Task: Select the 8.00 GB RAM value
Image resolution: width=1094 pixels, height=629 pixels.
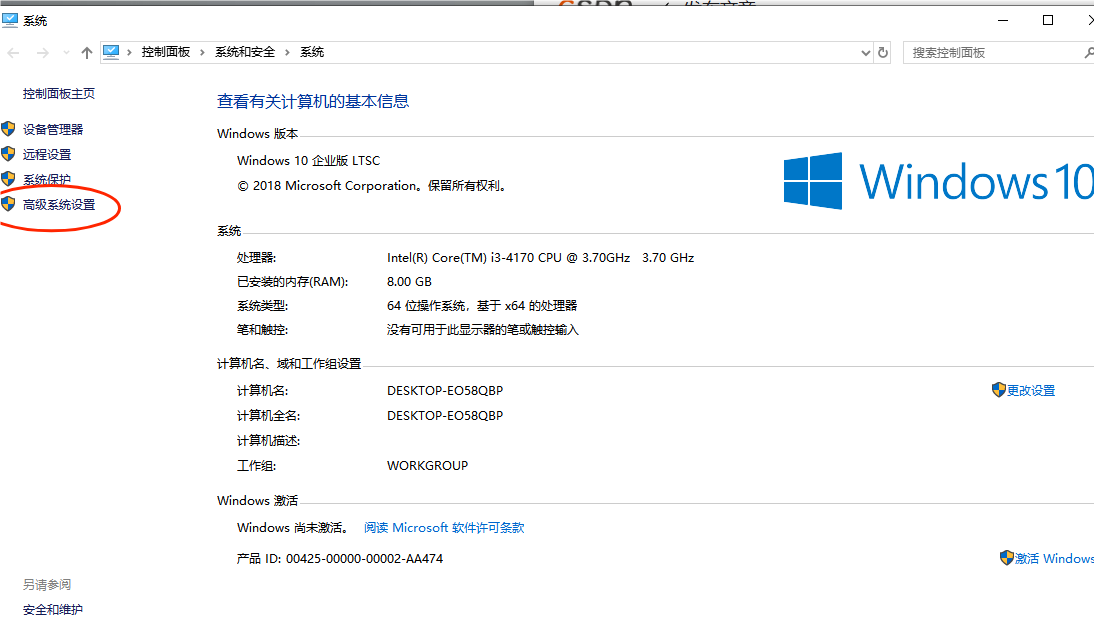Action: 410,282
